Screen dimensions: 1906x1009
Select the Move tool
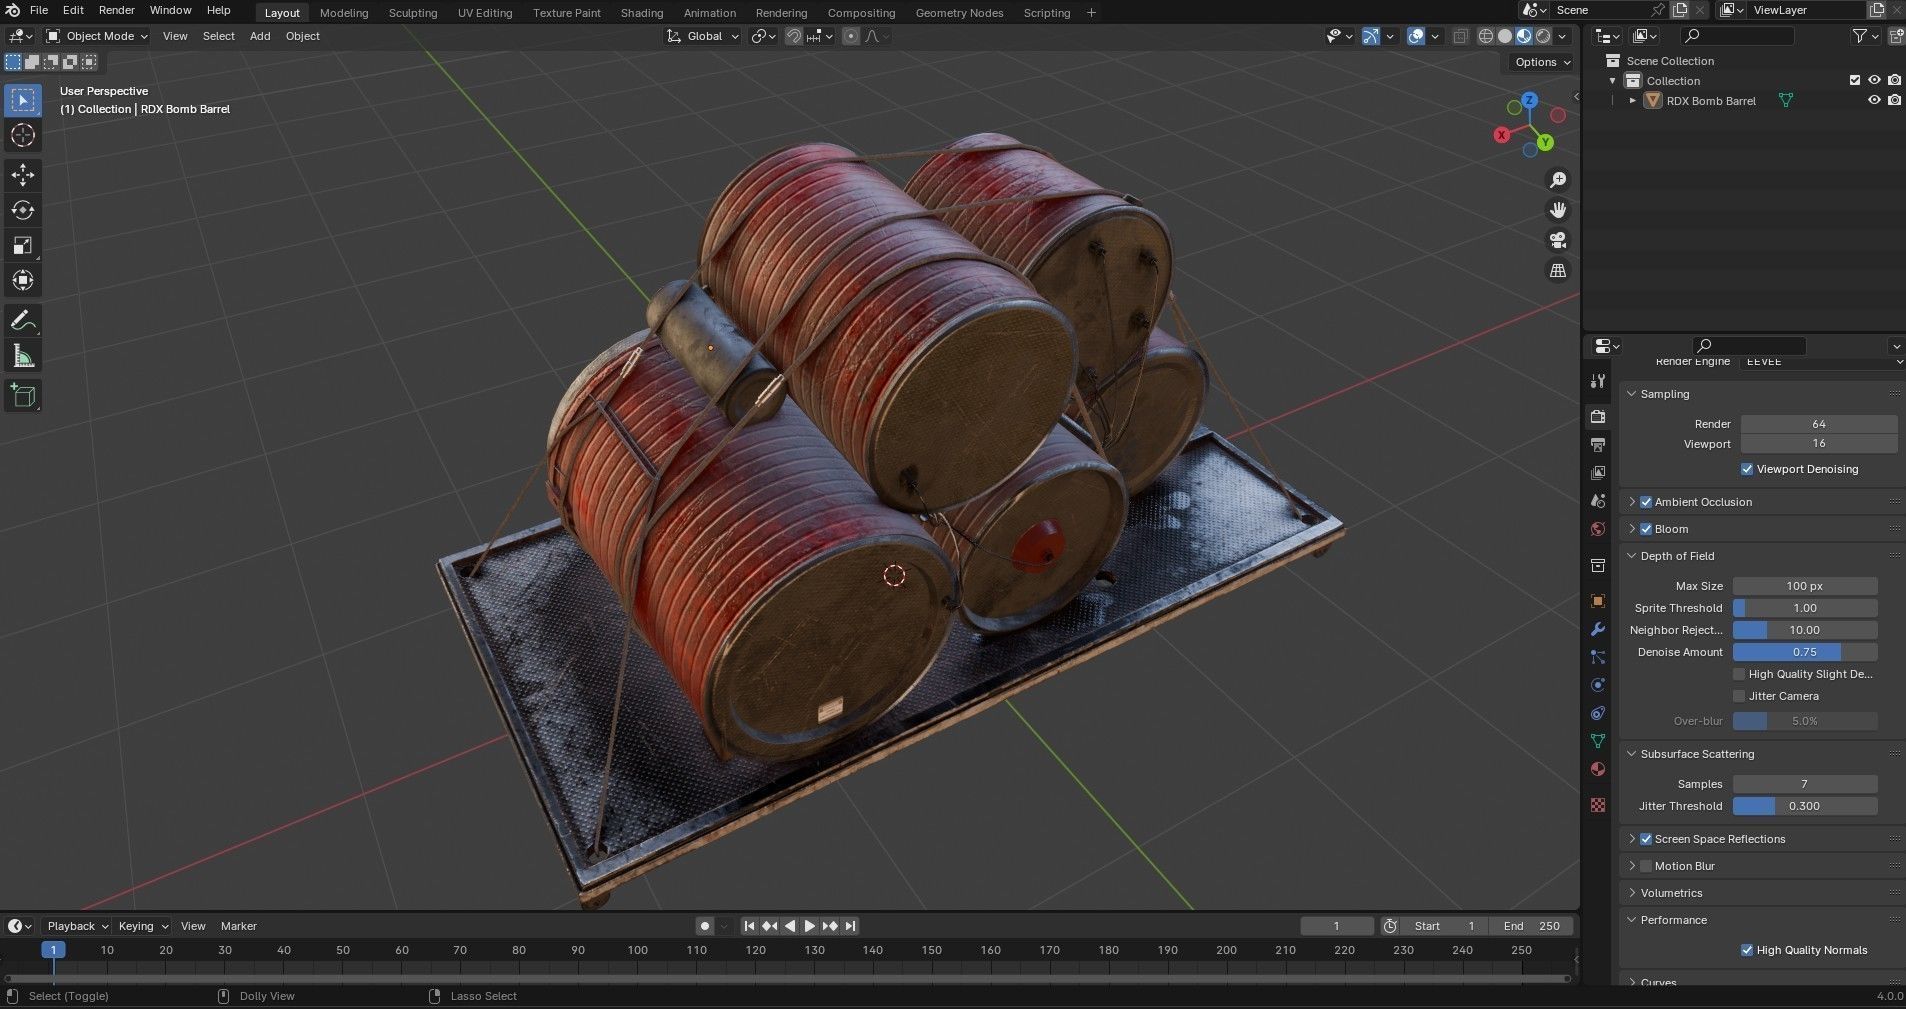click(23, 175)
